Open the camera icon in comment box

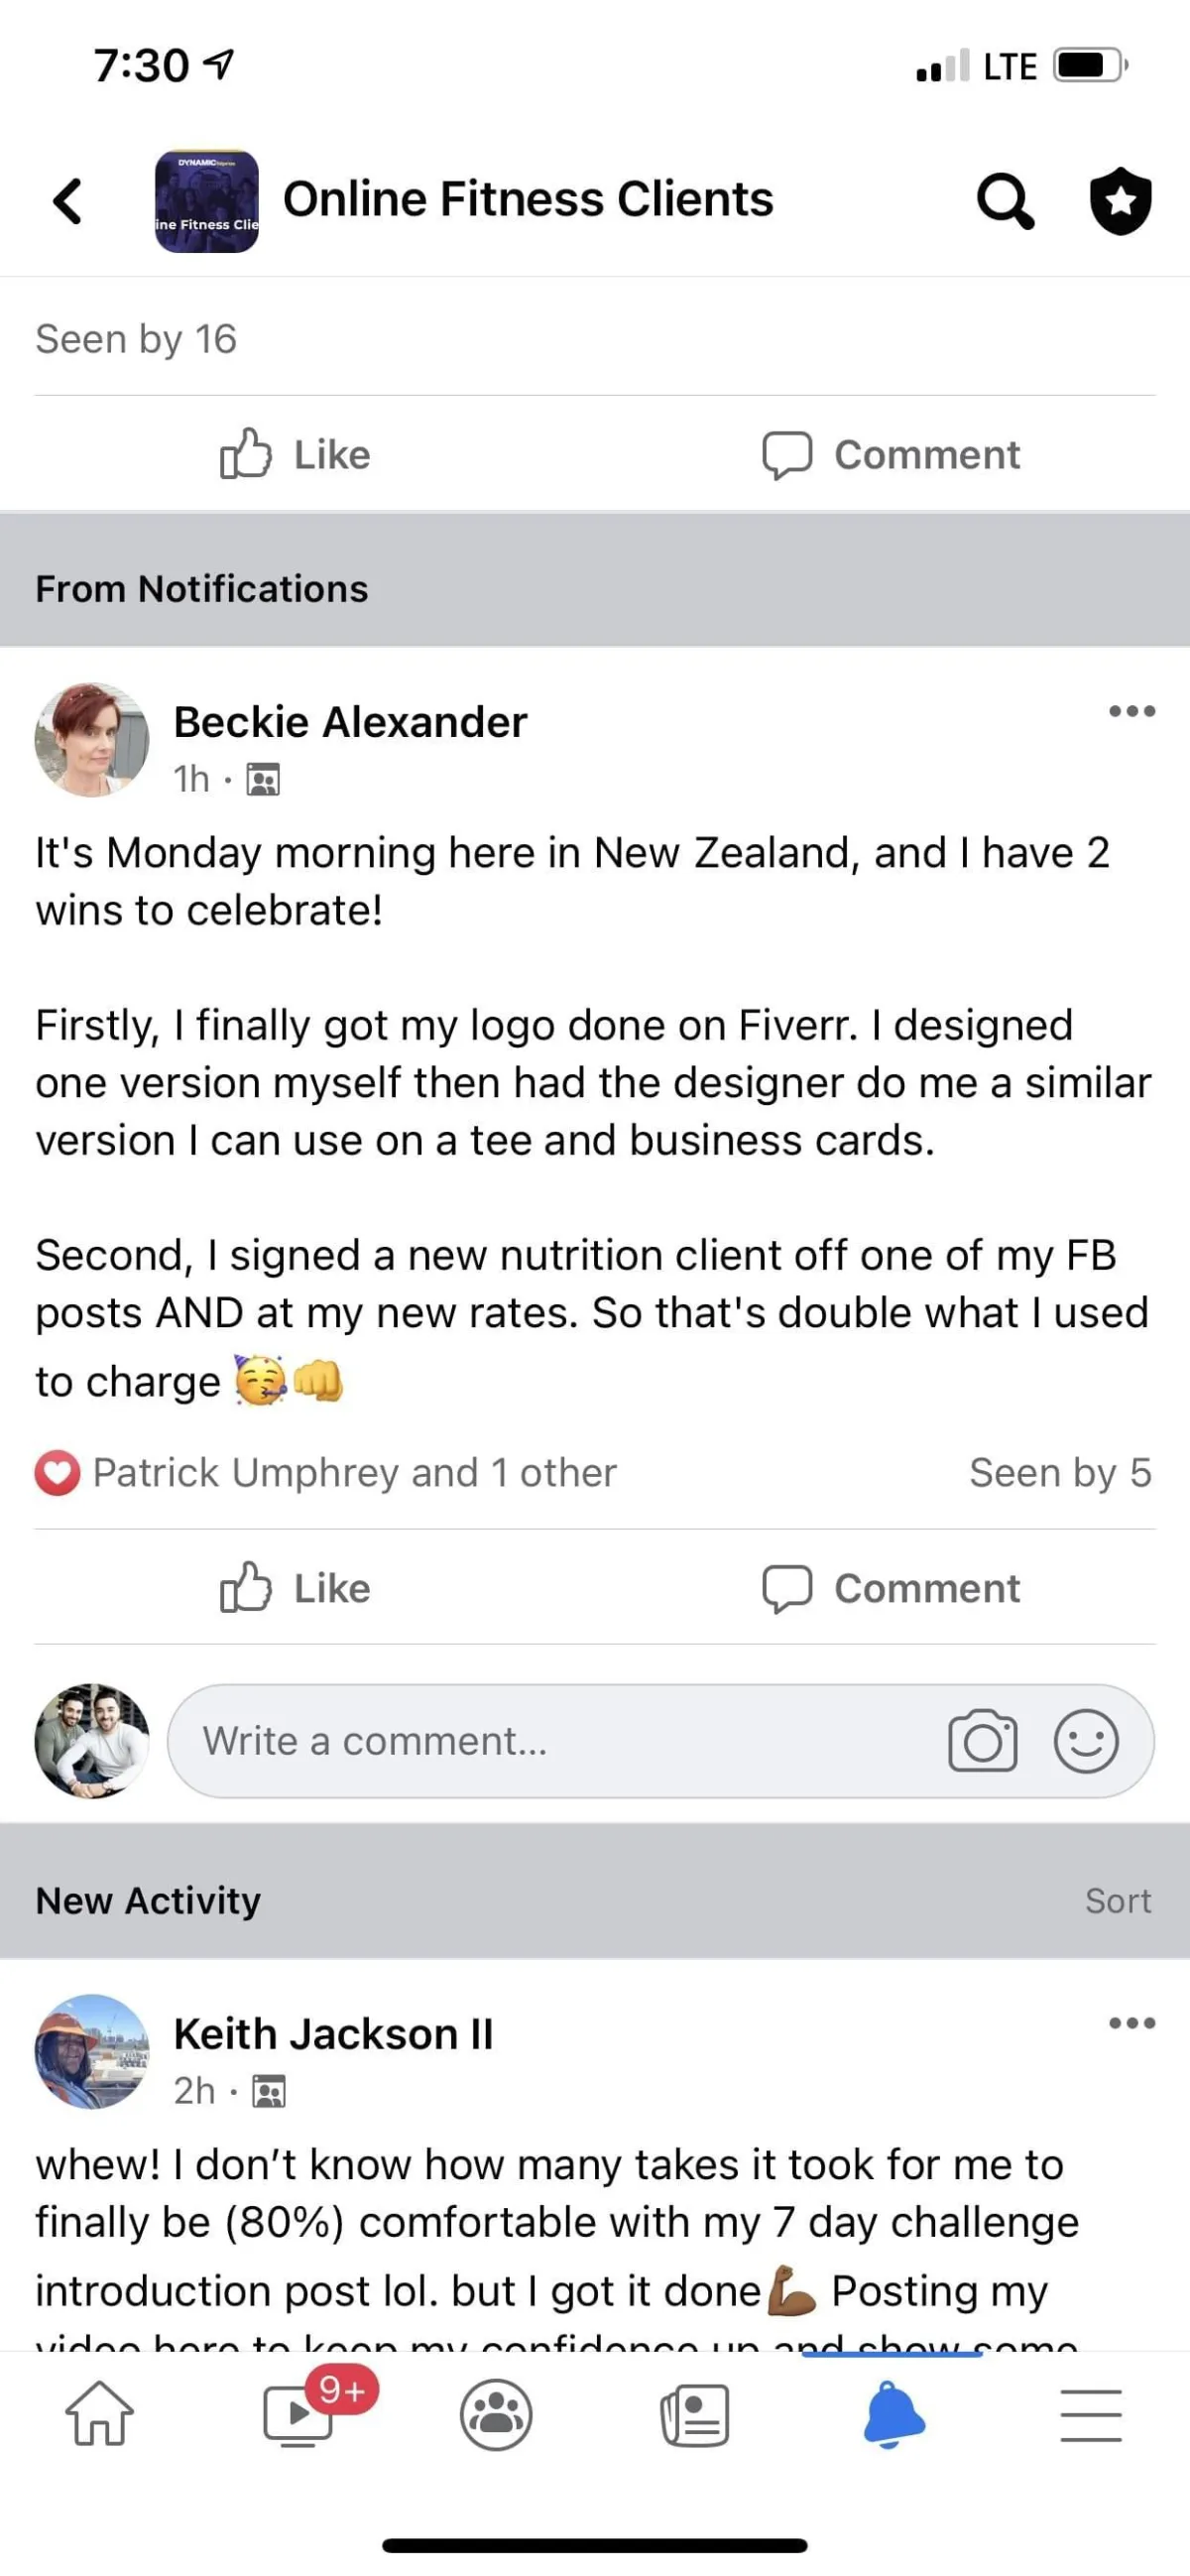pos(982,1741)
